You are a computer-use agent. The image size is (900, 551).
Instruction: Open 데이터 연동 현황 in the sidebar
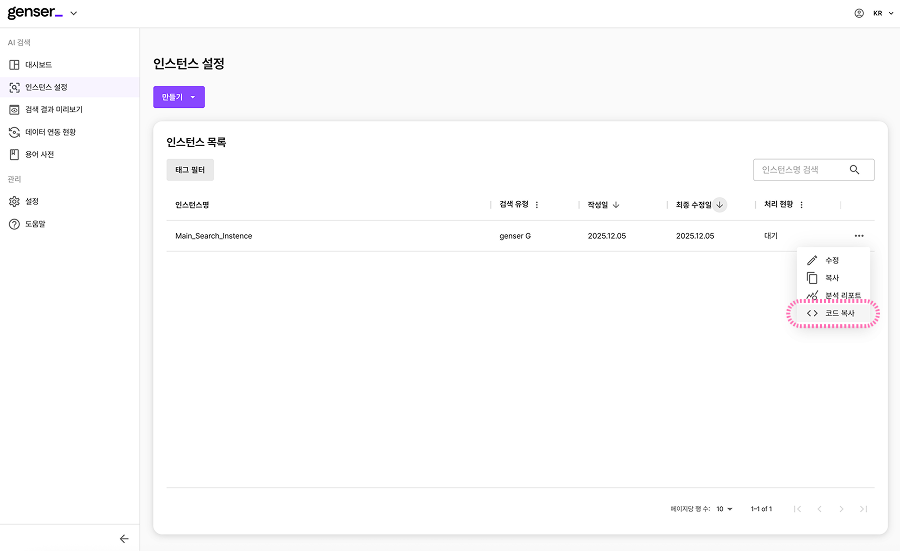(50, 132)
